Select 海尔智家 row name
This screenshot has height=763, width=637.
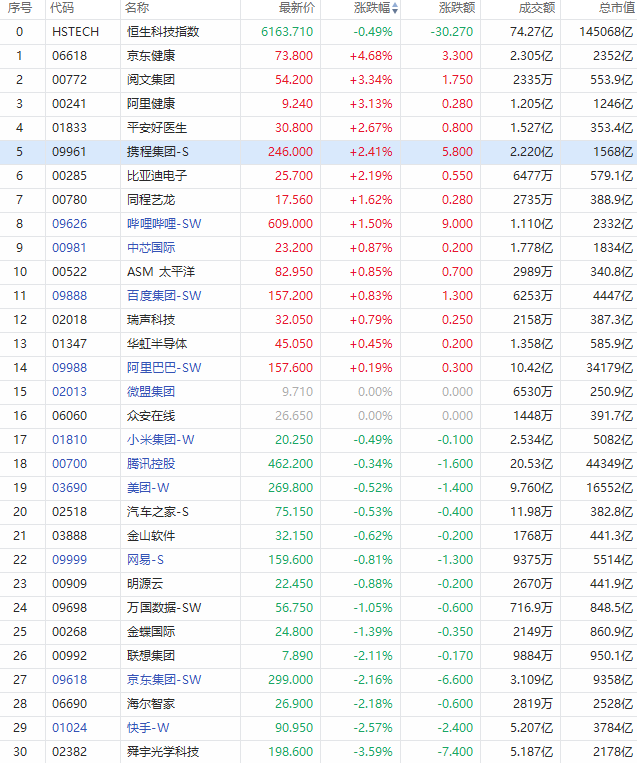coord(151,704)
